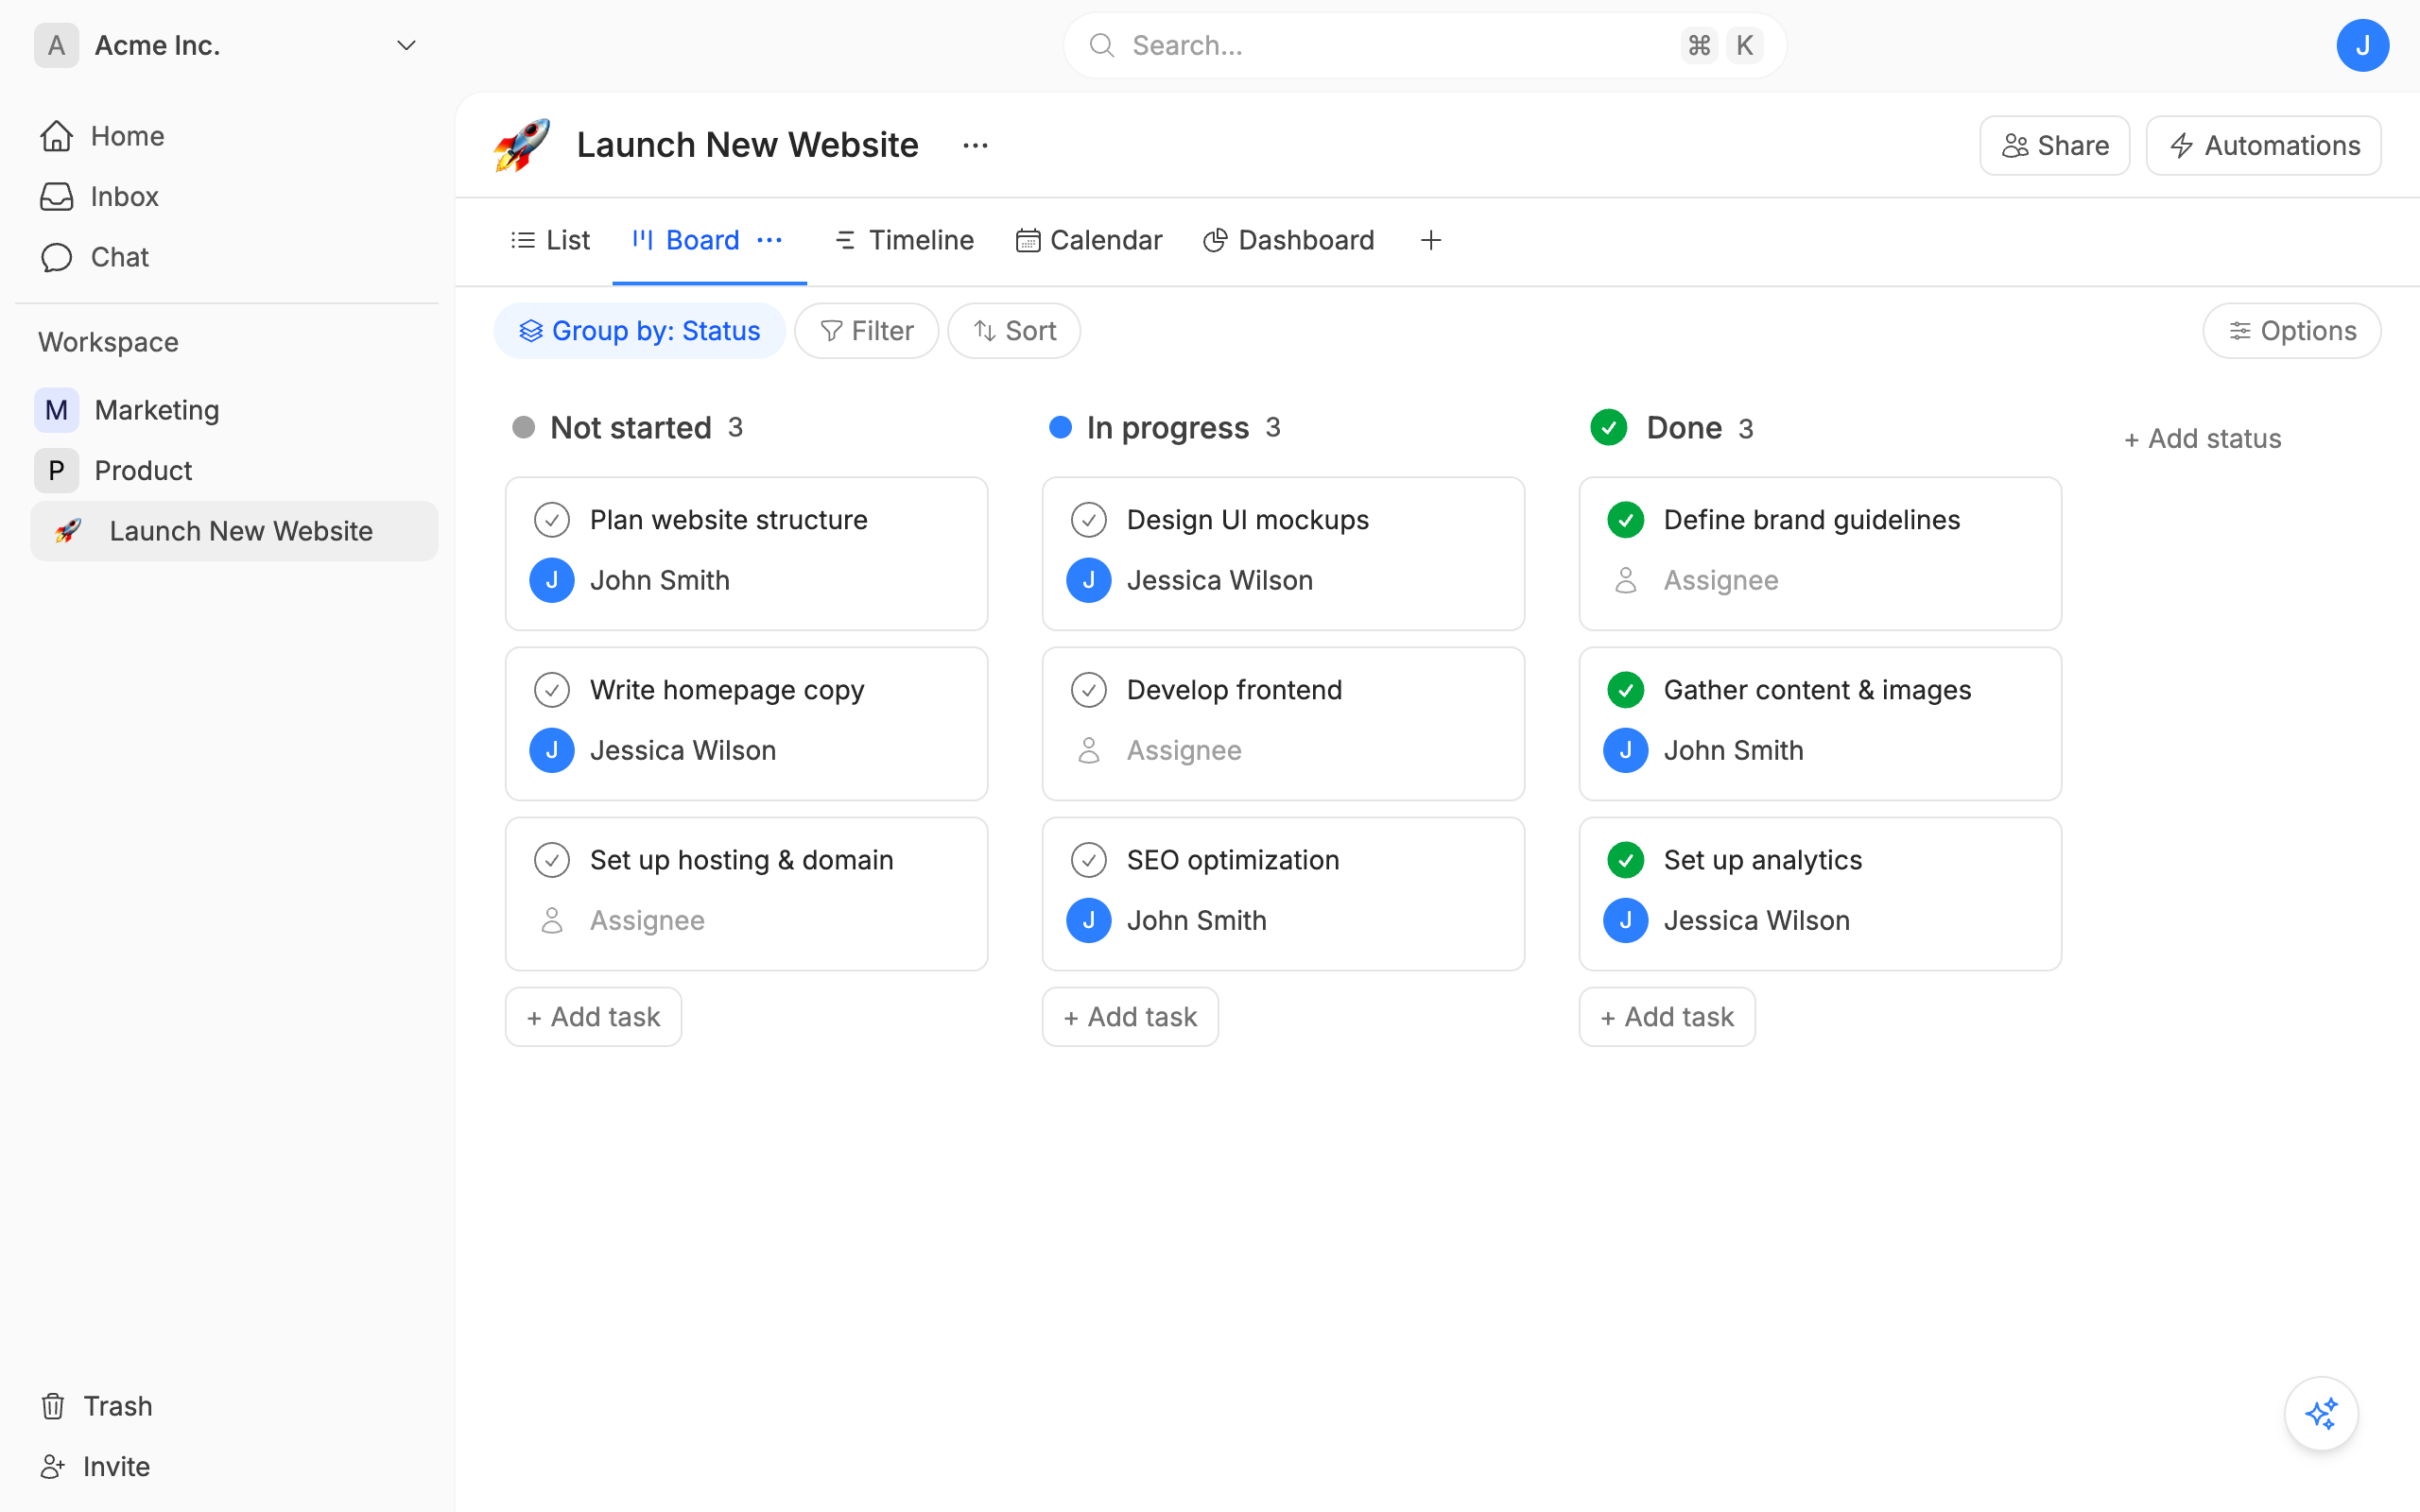Screen dimensions: 2420x1512
Task: Check off the Develop frontend task
Action: point(1088,690)
